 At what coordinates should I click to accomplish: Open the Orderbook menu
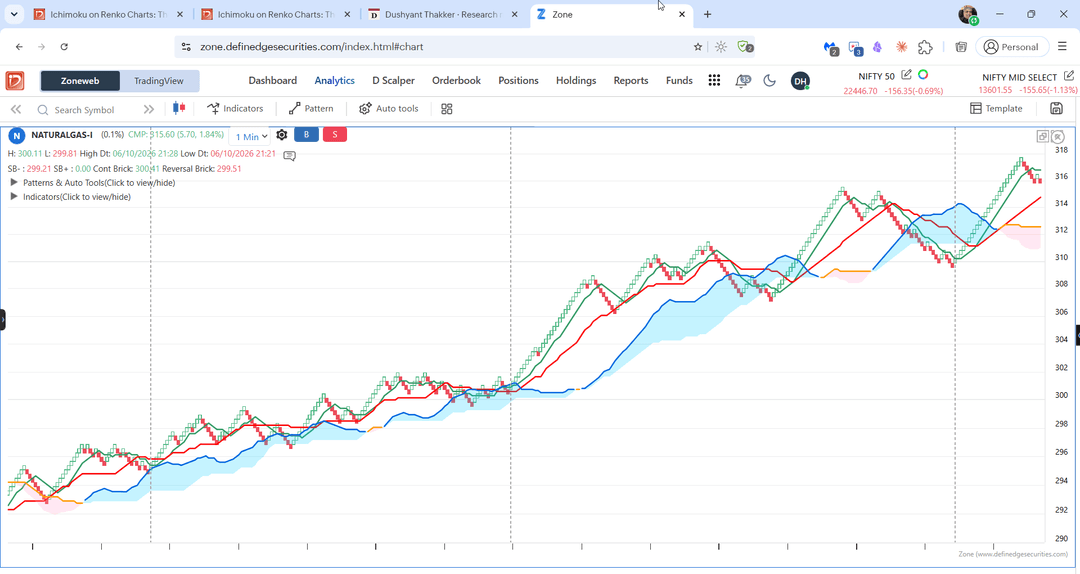(456, 81)
